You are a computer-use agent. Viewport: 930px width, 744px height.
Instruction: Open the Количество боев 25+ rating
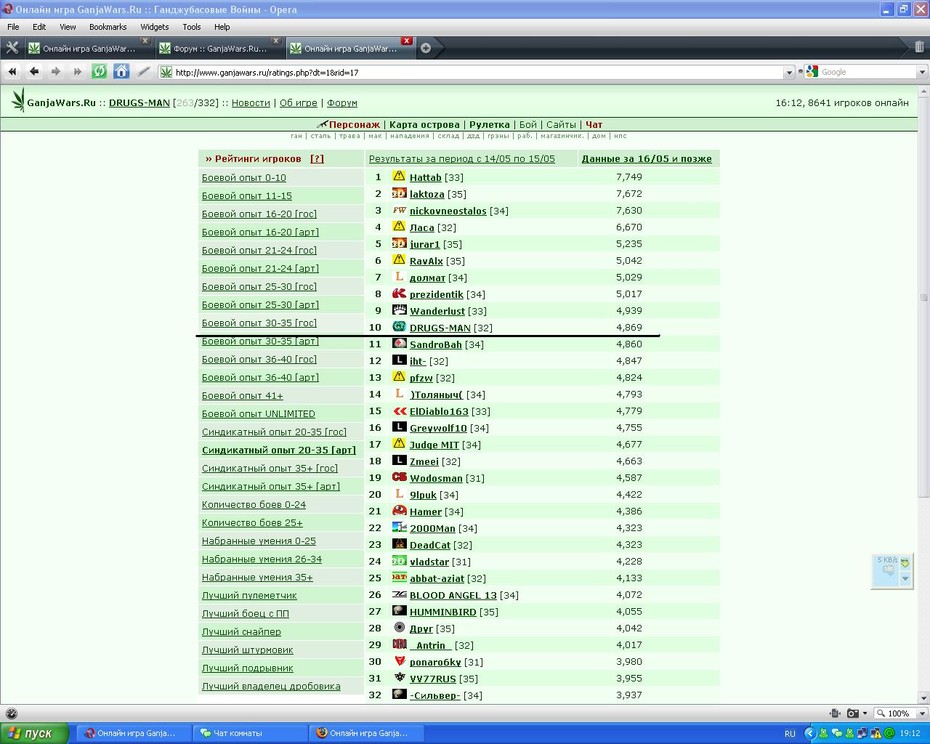coord(252,523)
